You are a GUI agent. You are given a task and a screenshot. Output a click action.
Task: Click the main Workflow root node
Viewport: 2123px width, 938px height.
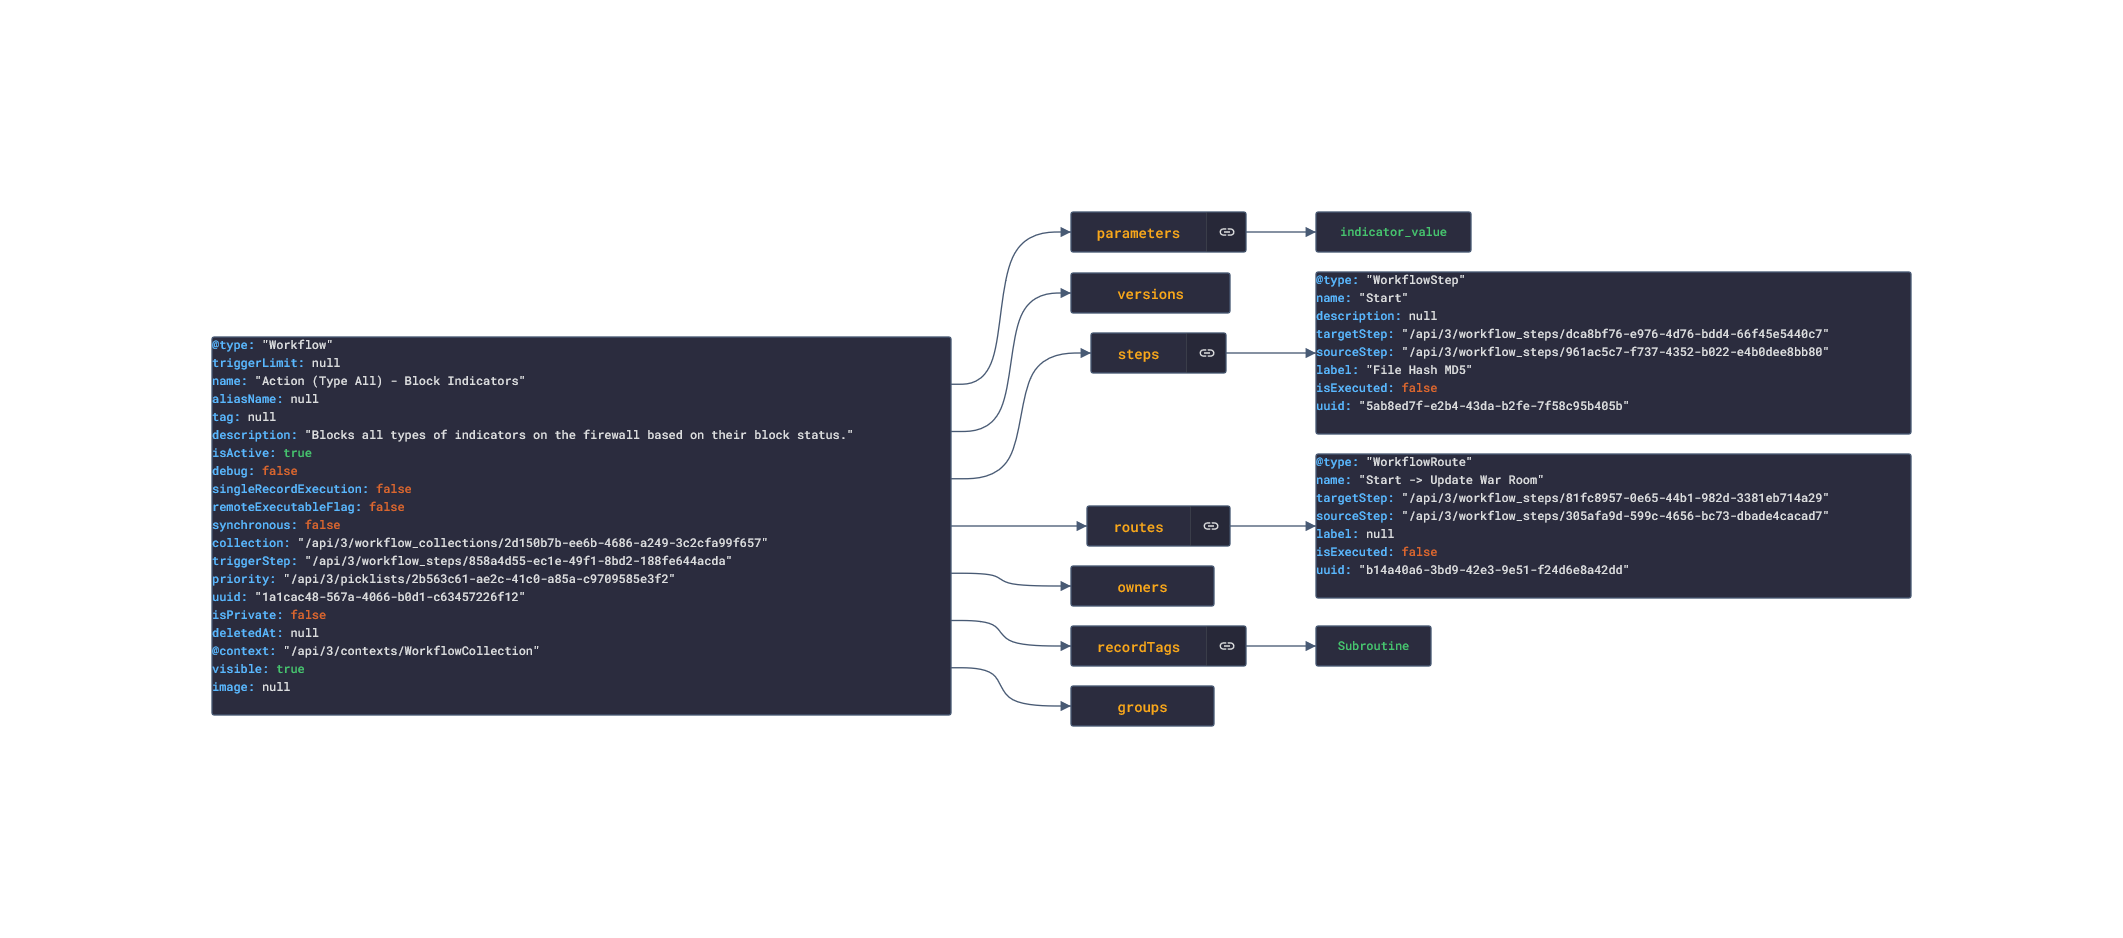click(x=581, y=526)
